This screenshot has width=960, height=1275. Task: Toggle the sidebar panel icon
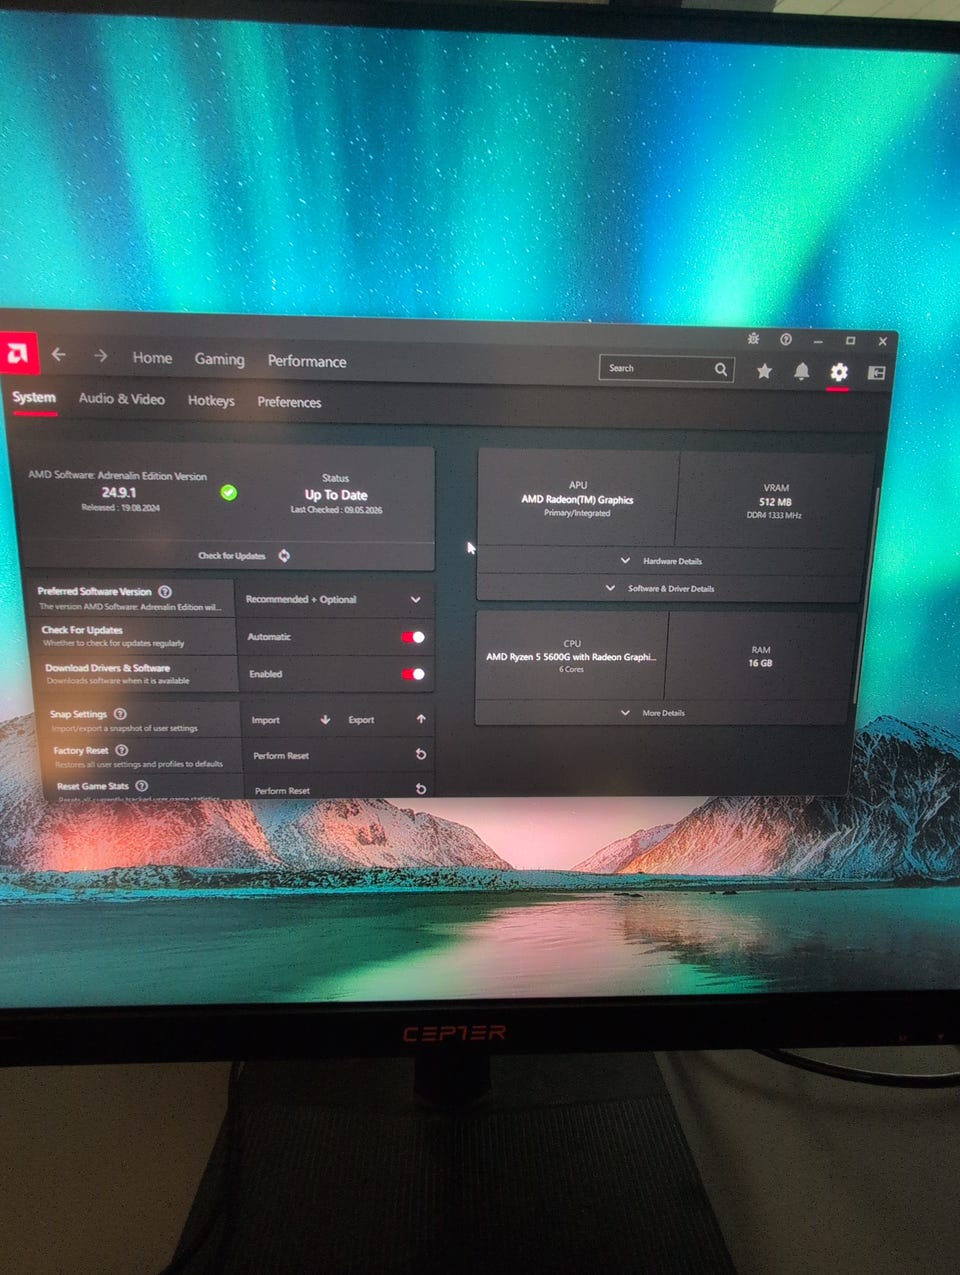(876, 372)
